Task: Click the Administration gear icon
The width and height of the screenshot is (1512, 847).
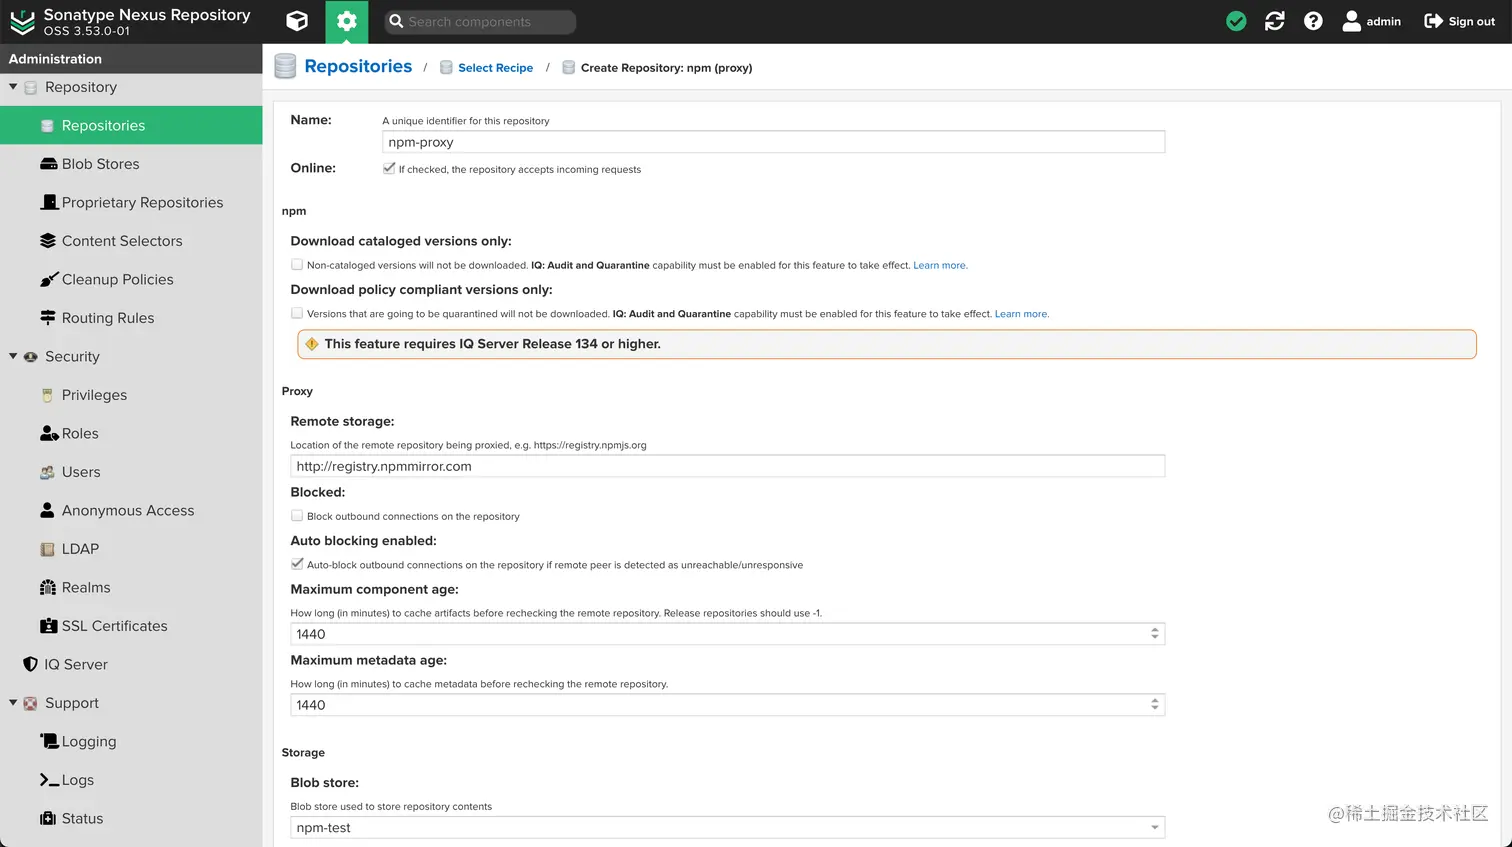Action: click(x=347, y=21)
